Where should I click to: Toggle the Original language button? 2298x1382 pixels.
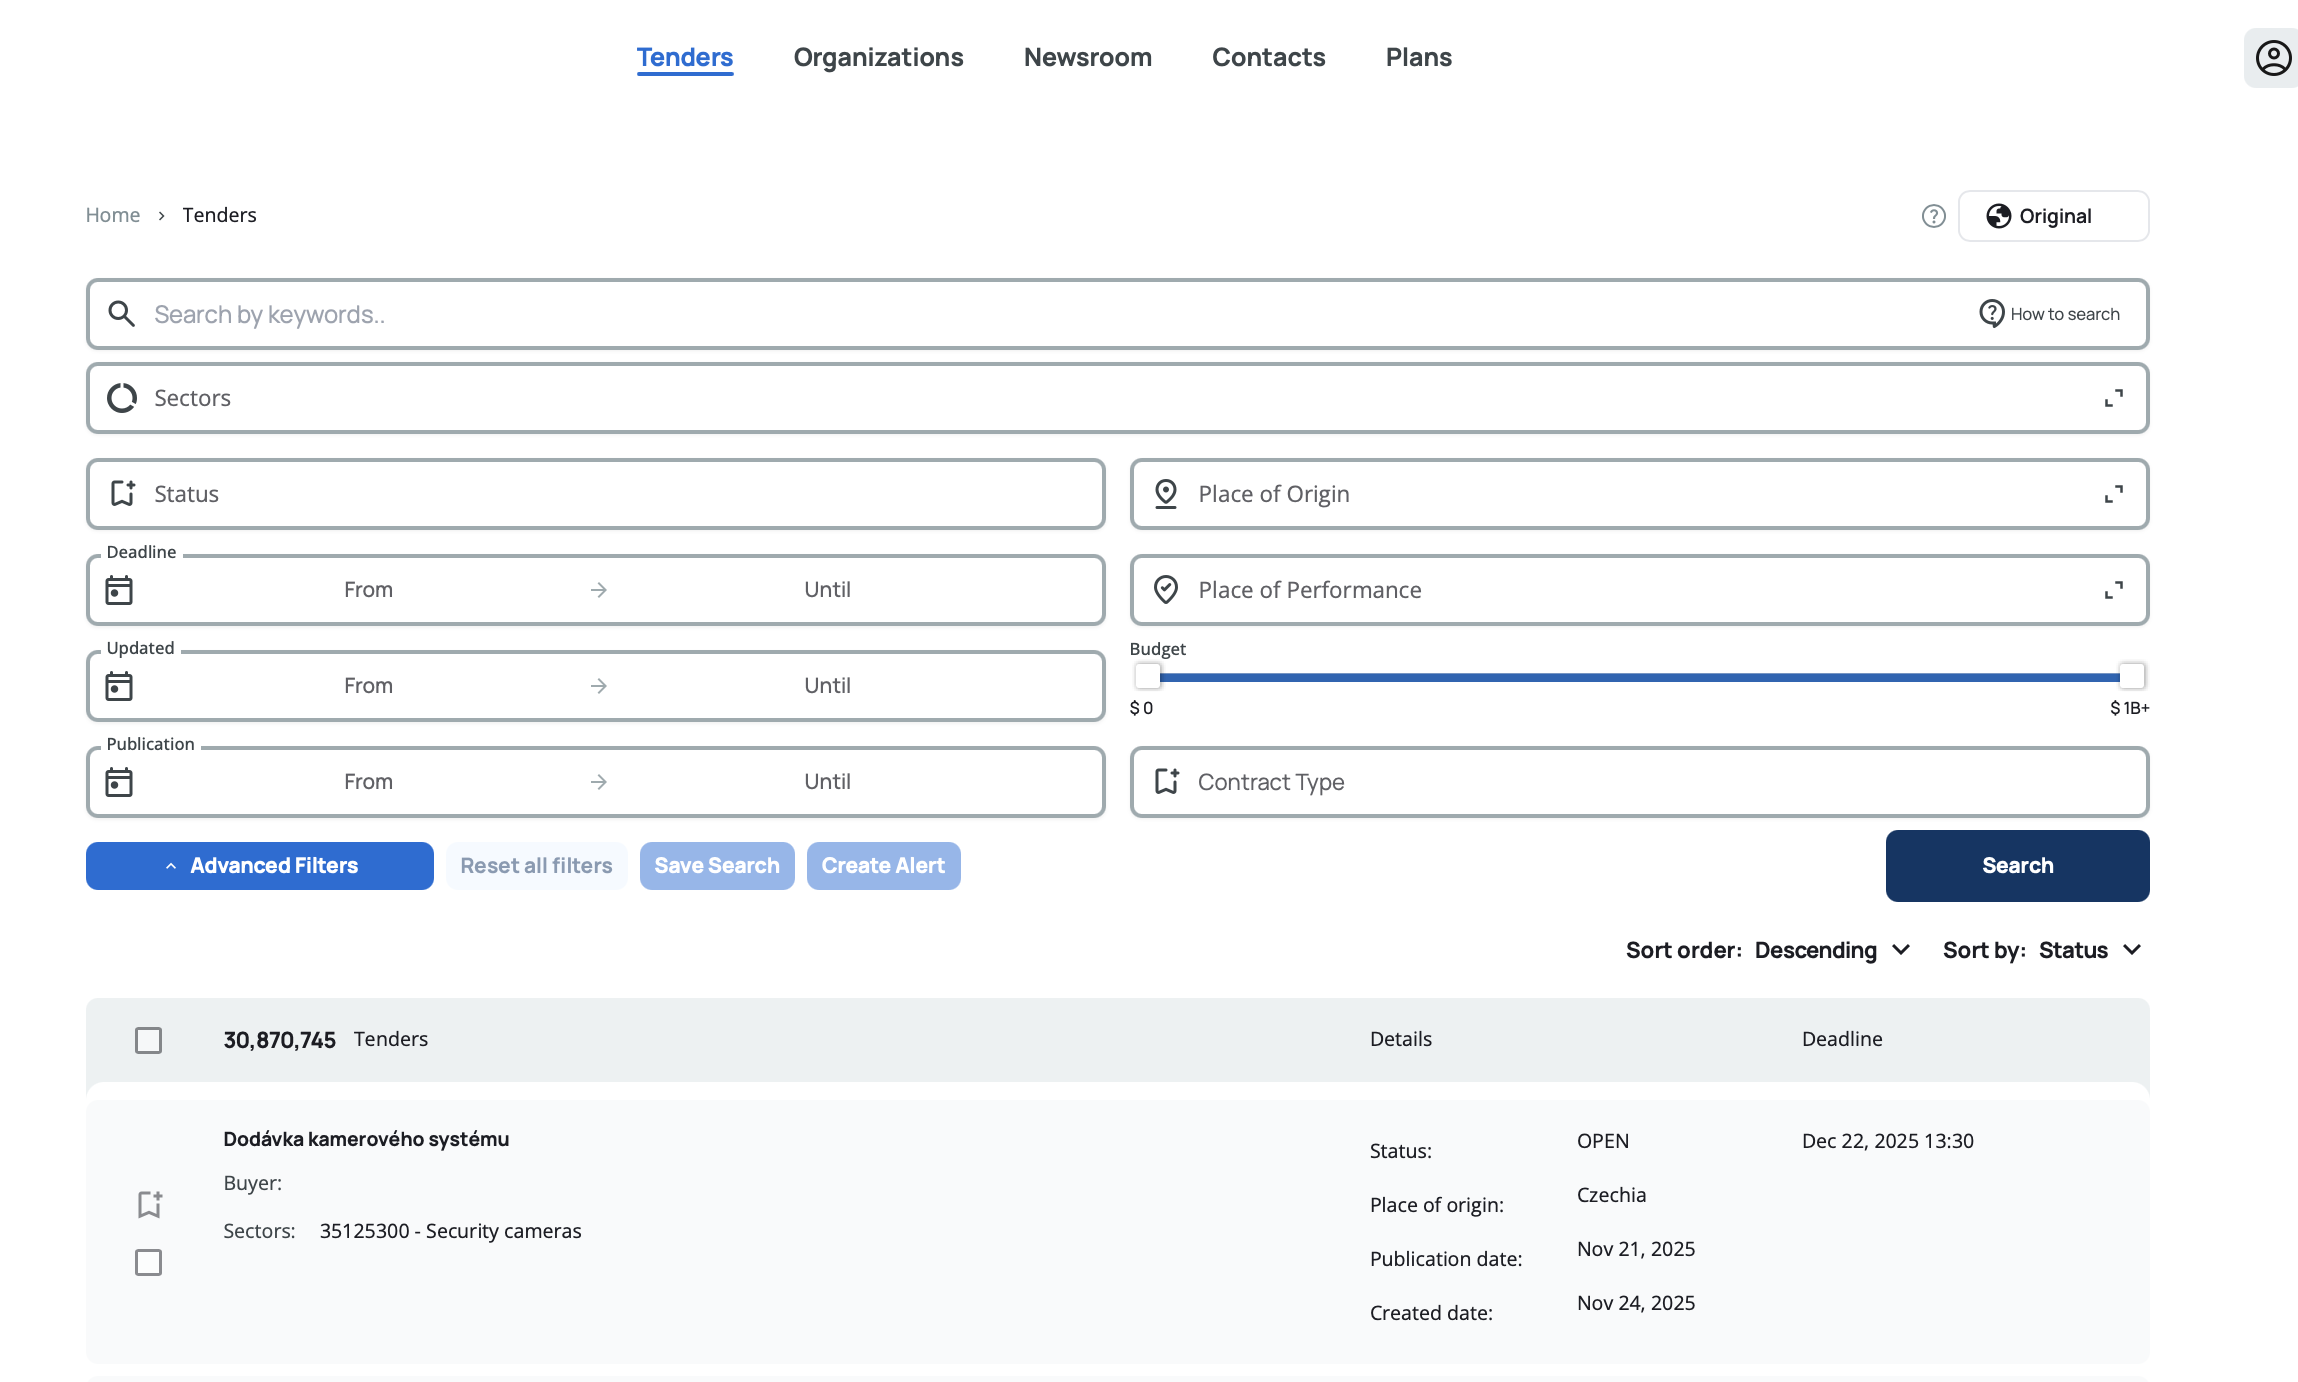[2053, 216]
